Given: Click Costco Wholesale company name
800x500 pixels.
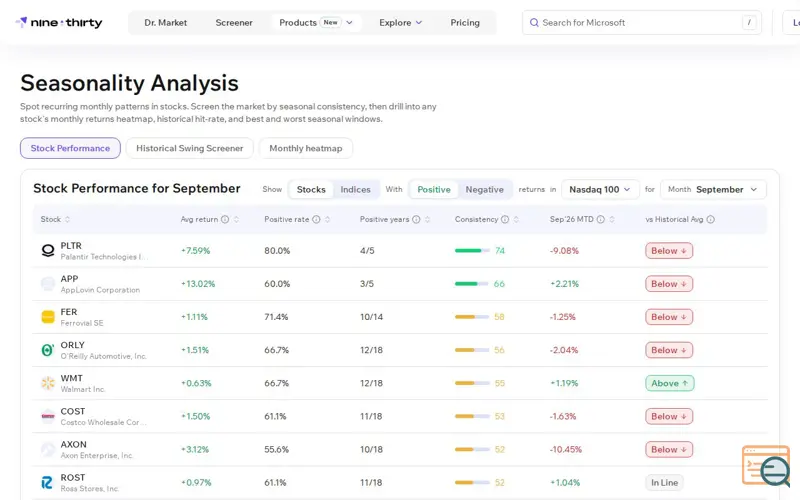Looking at the screenshot, I should click(x=103, y=422).
